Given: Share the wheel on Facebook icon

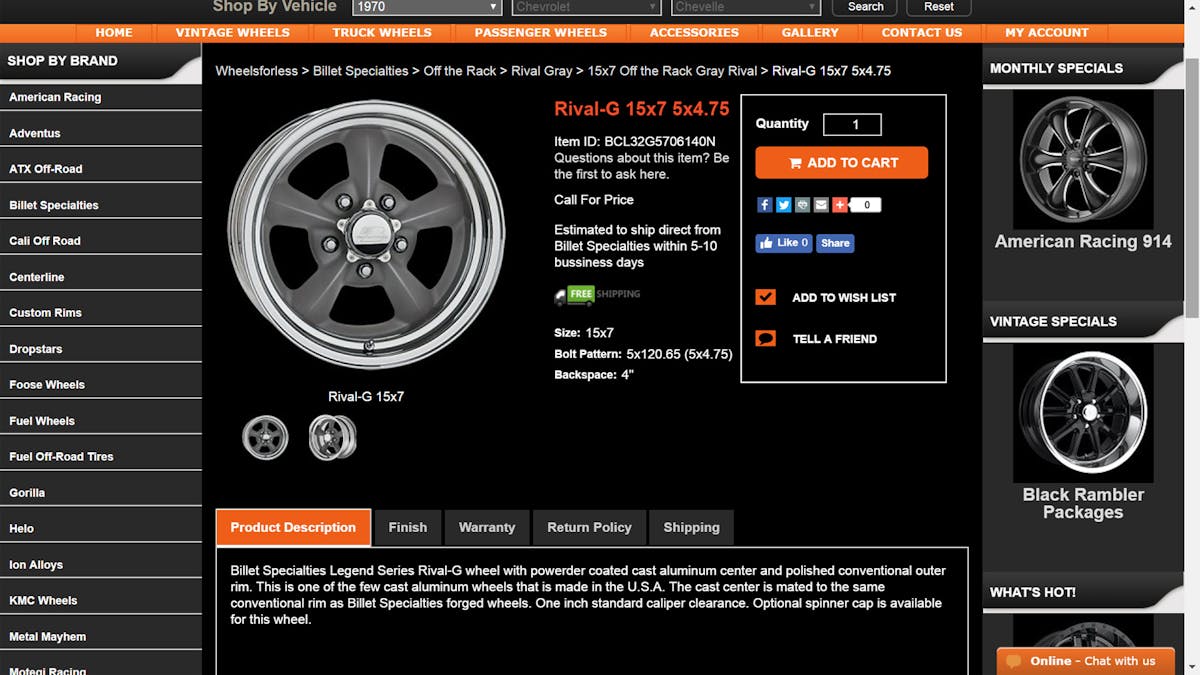Looking at the screenshot, I should [x=764, y=205].
